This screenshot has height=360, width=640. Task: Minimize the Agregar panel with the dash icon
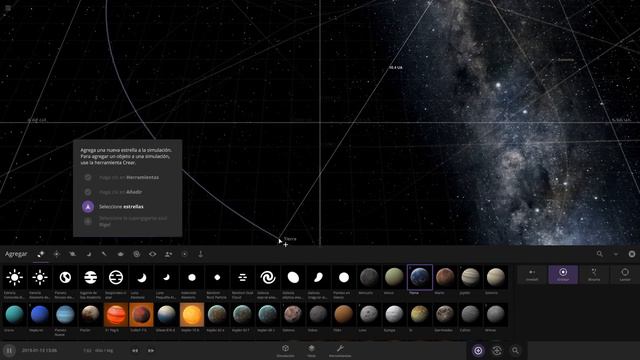point(616,254)
